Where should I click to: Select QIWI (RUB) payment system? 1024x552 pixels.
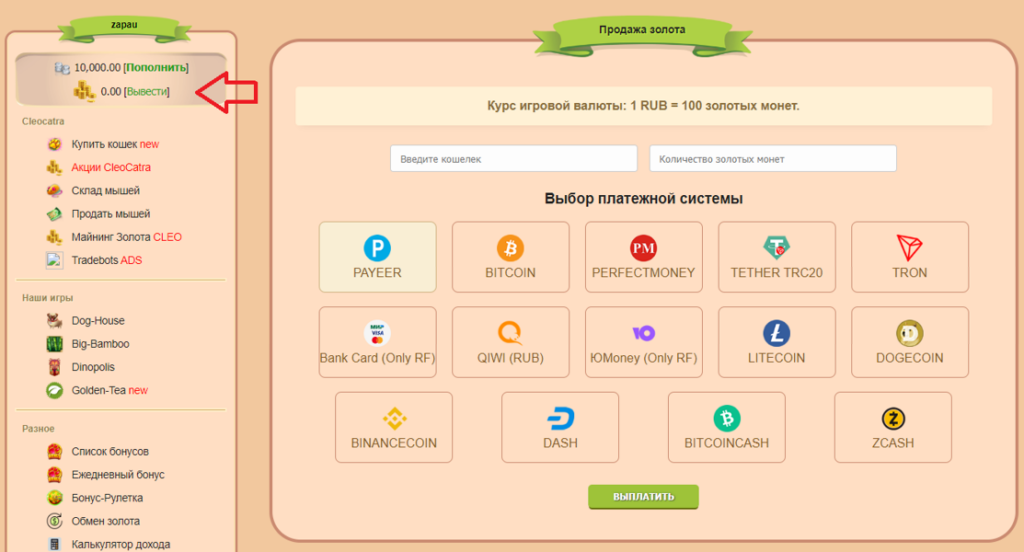tap(510, 342)
